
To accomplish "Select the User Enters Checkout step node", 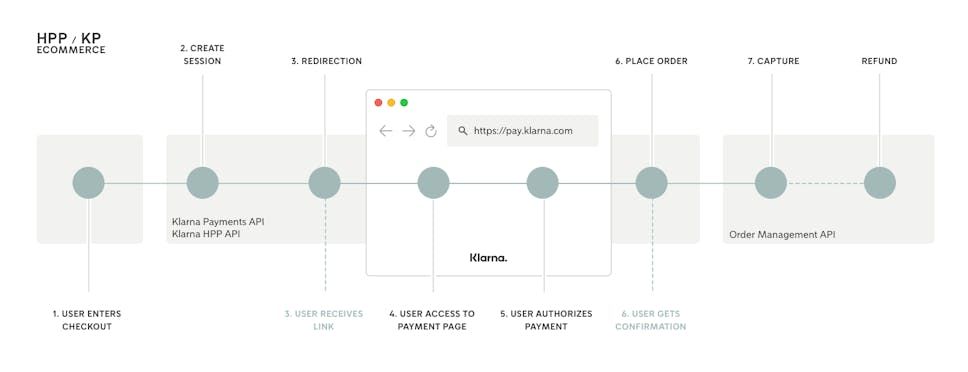I will click(x=88, y=183).
